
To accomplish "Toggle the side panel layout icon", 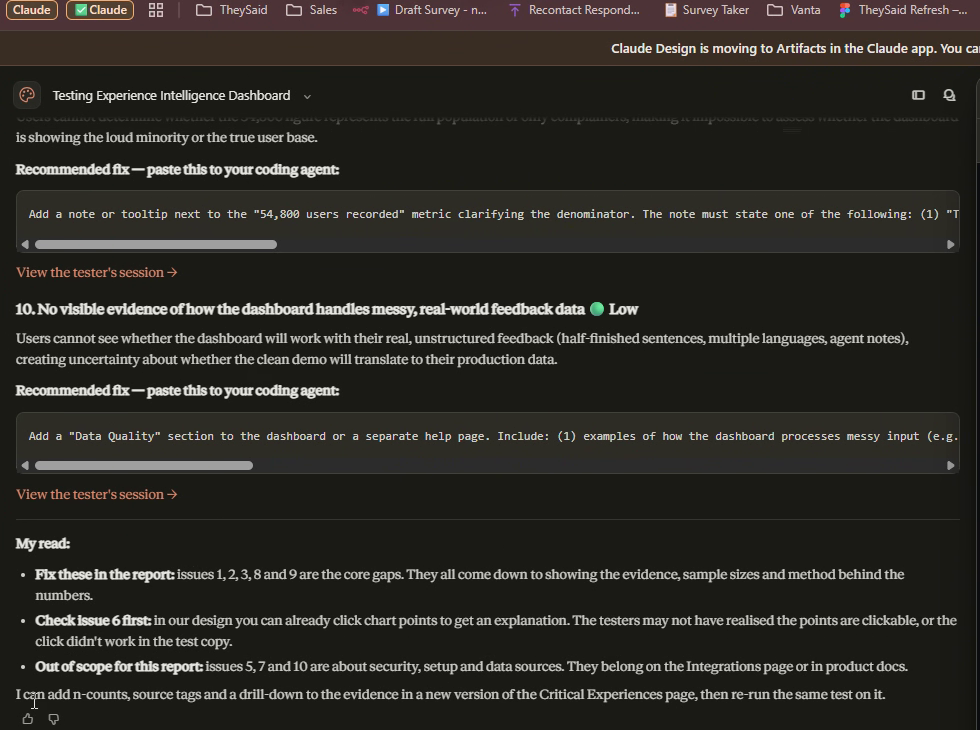I will [918, 95].
